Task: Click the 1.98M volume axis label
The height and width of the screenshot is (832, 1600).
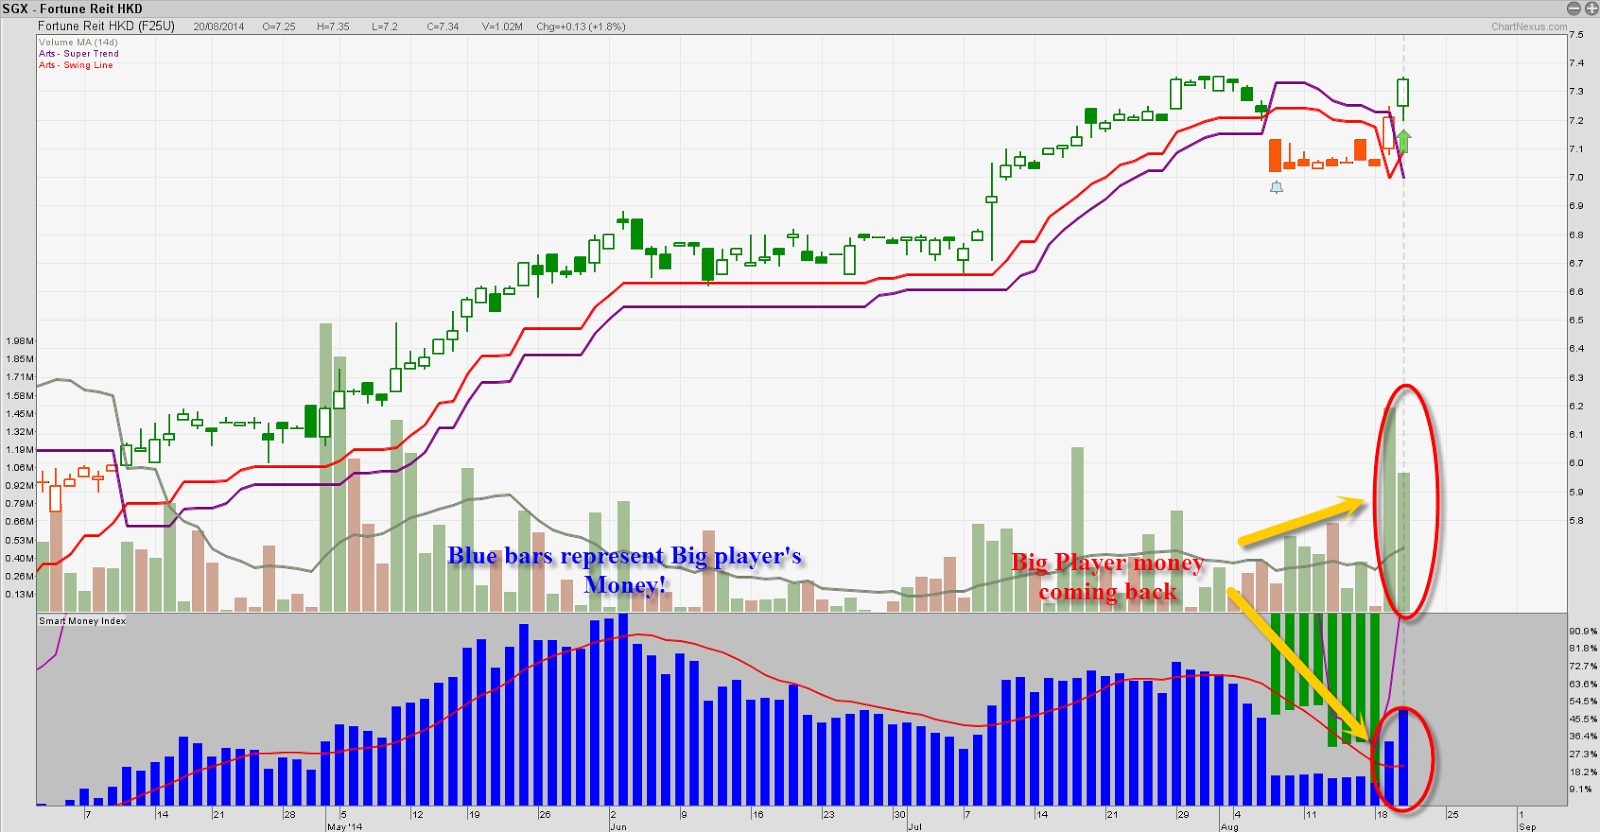Action: click(x=20, y=341)
